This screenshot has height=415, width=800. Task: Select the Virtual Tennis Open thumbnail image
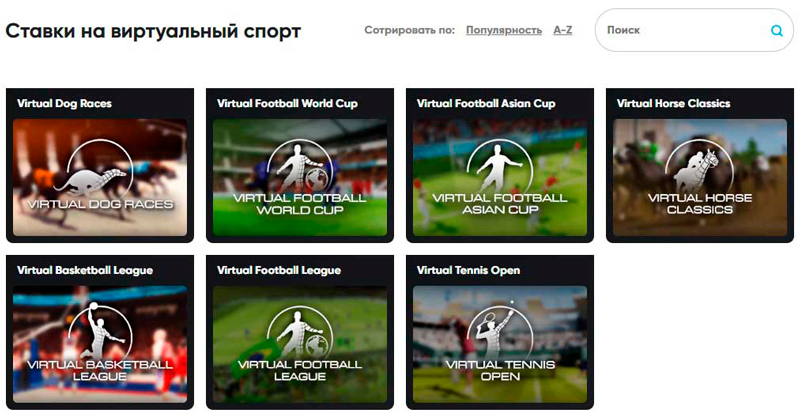click(500, 344)
